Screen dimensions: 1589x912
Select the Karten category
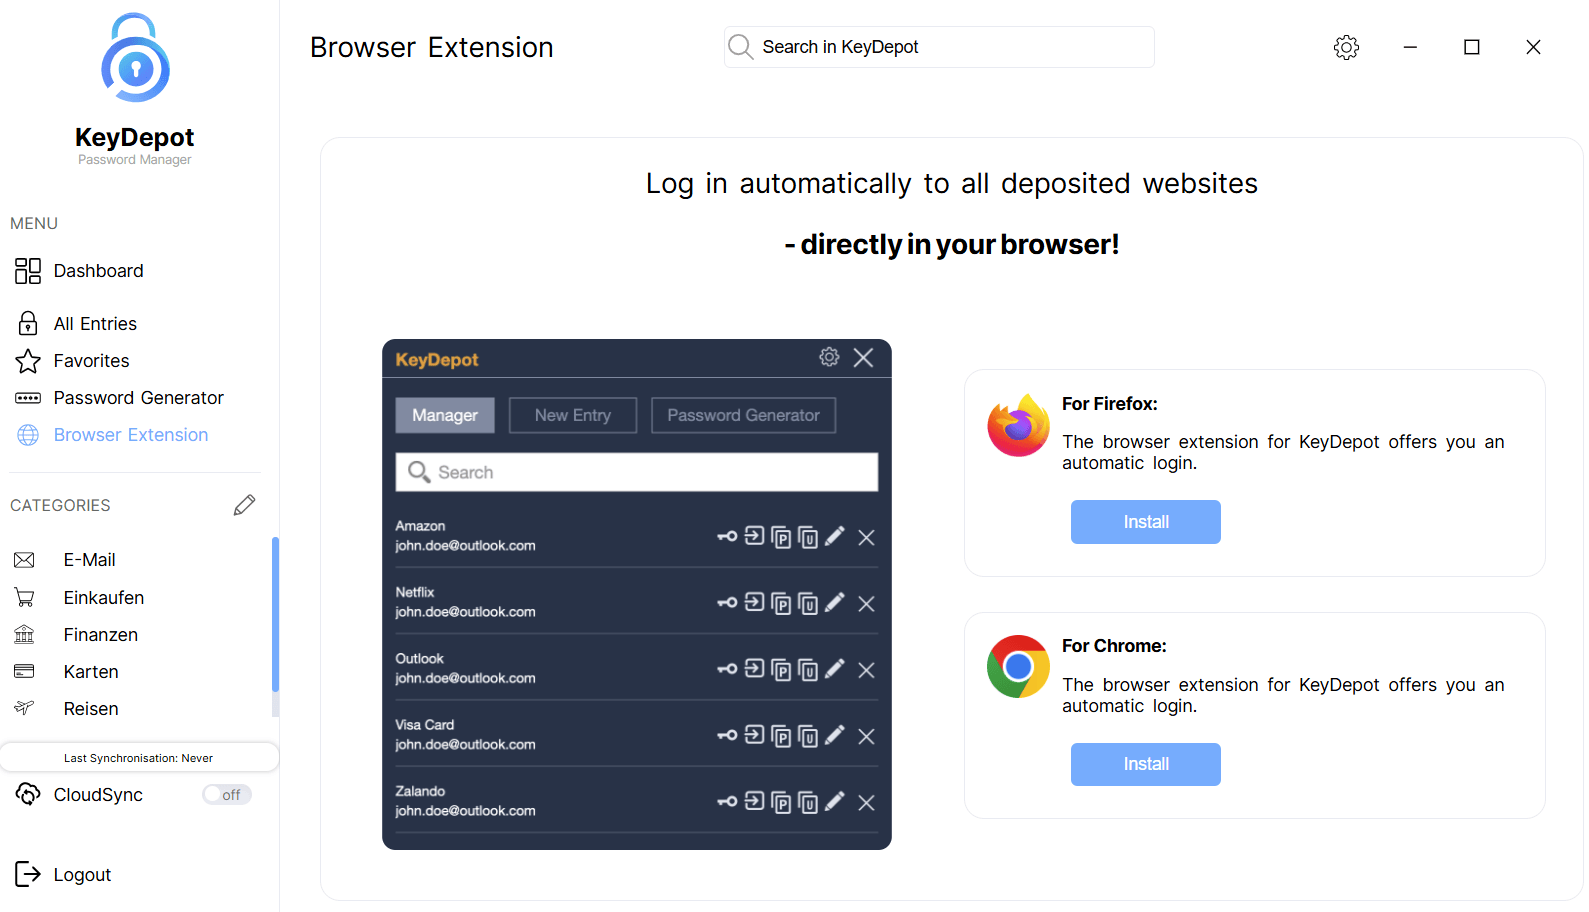click(x=91, y=672)
